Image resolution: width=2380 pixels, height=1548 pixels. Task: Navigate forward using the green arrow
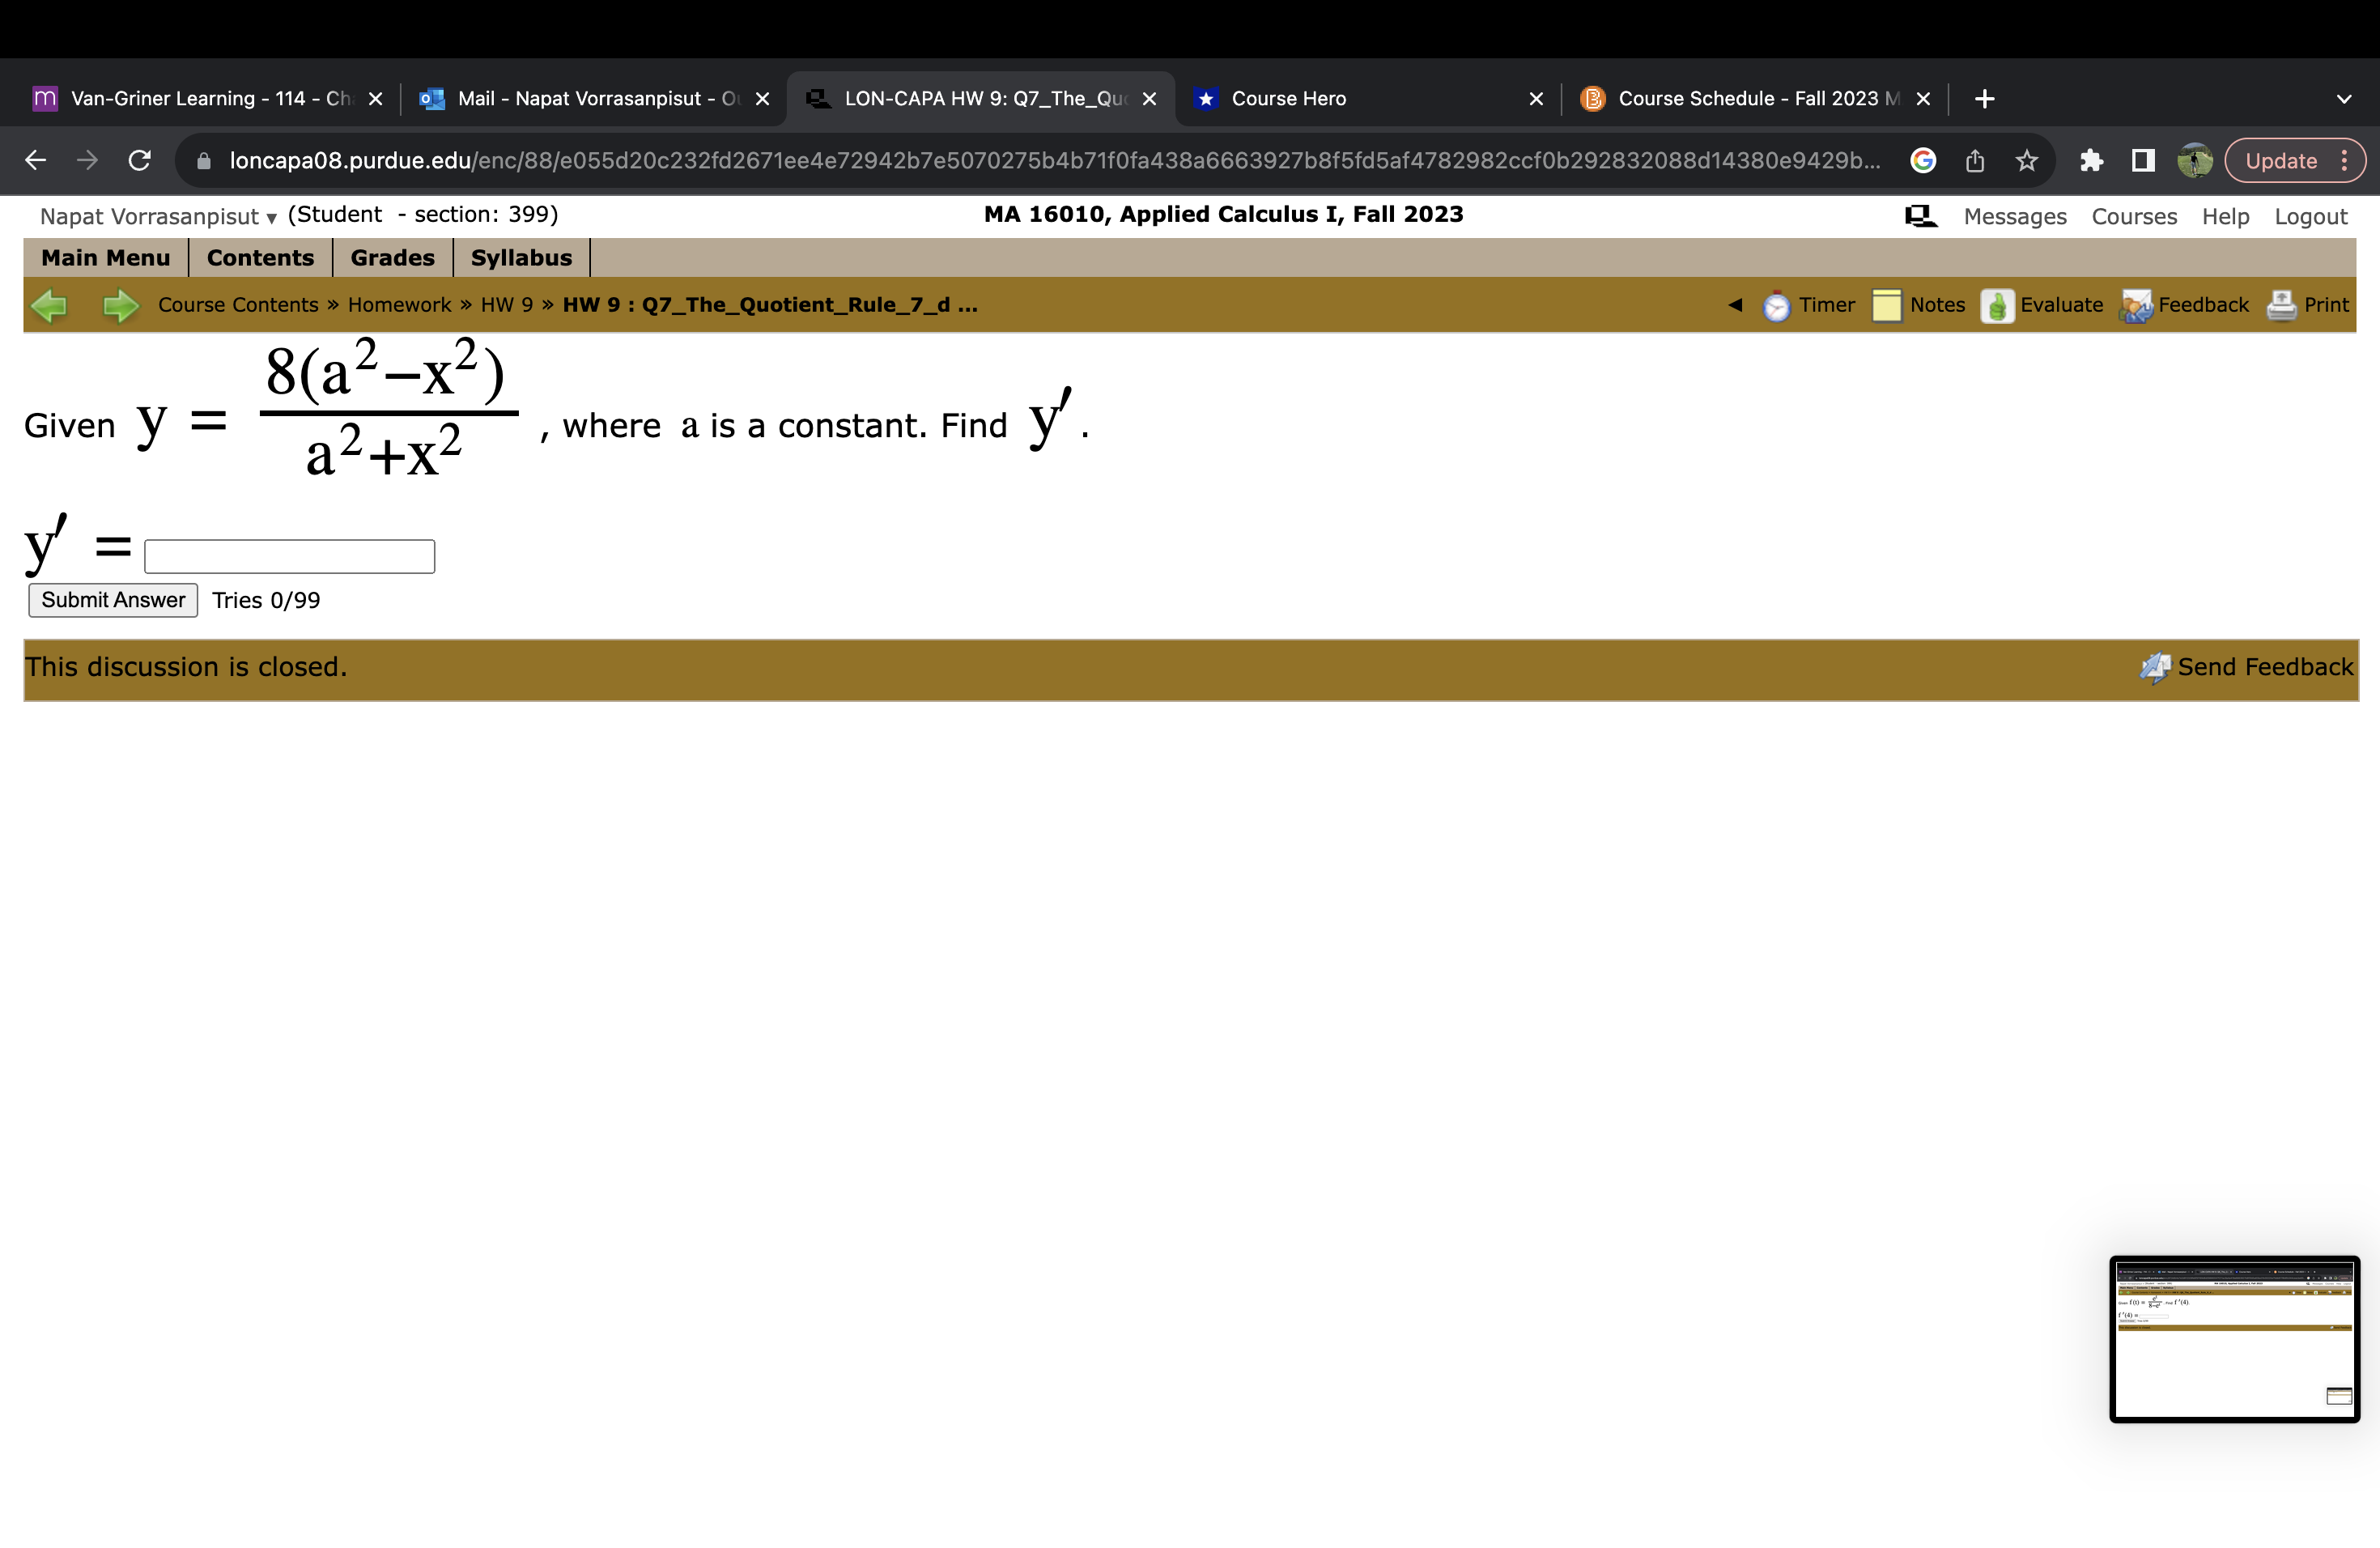click(119, 305)
